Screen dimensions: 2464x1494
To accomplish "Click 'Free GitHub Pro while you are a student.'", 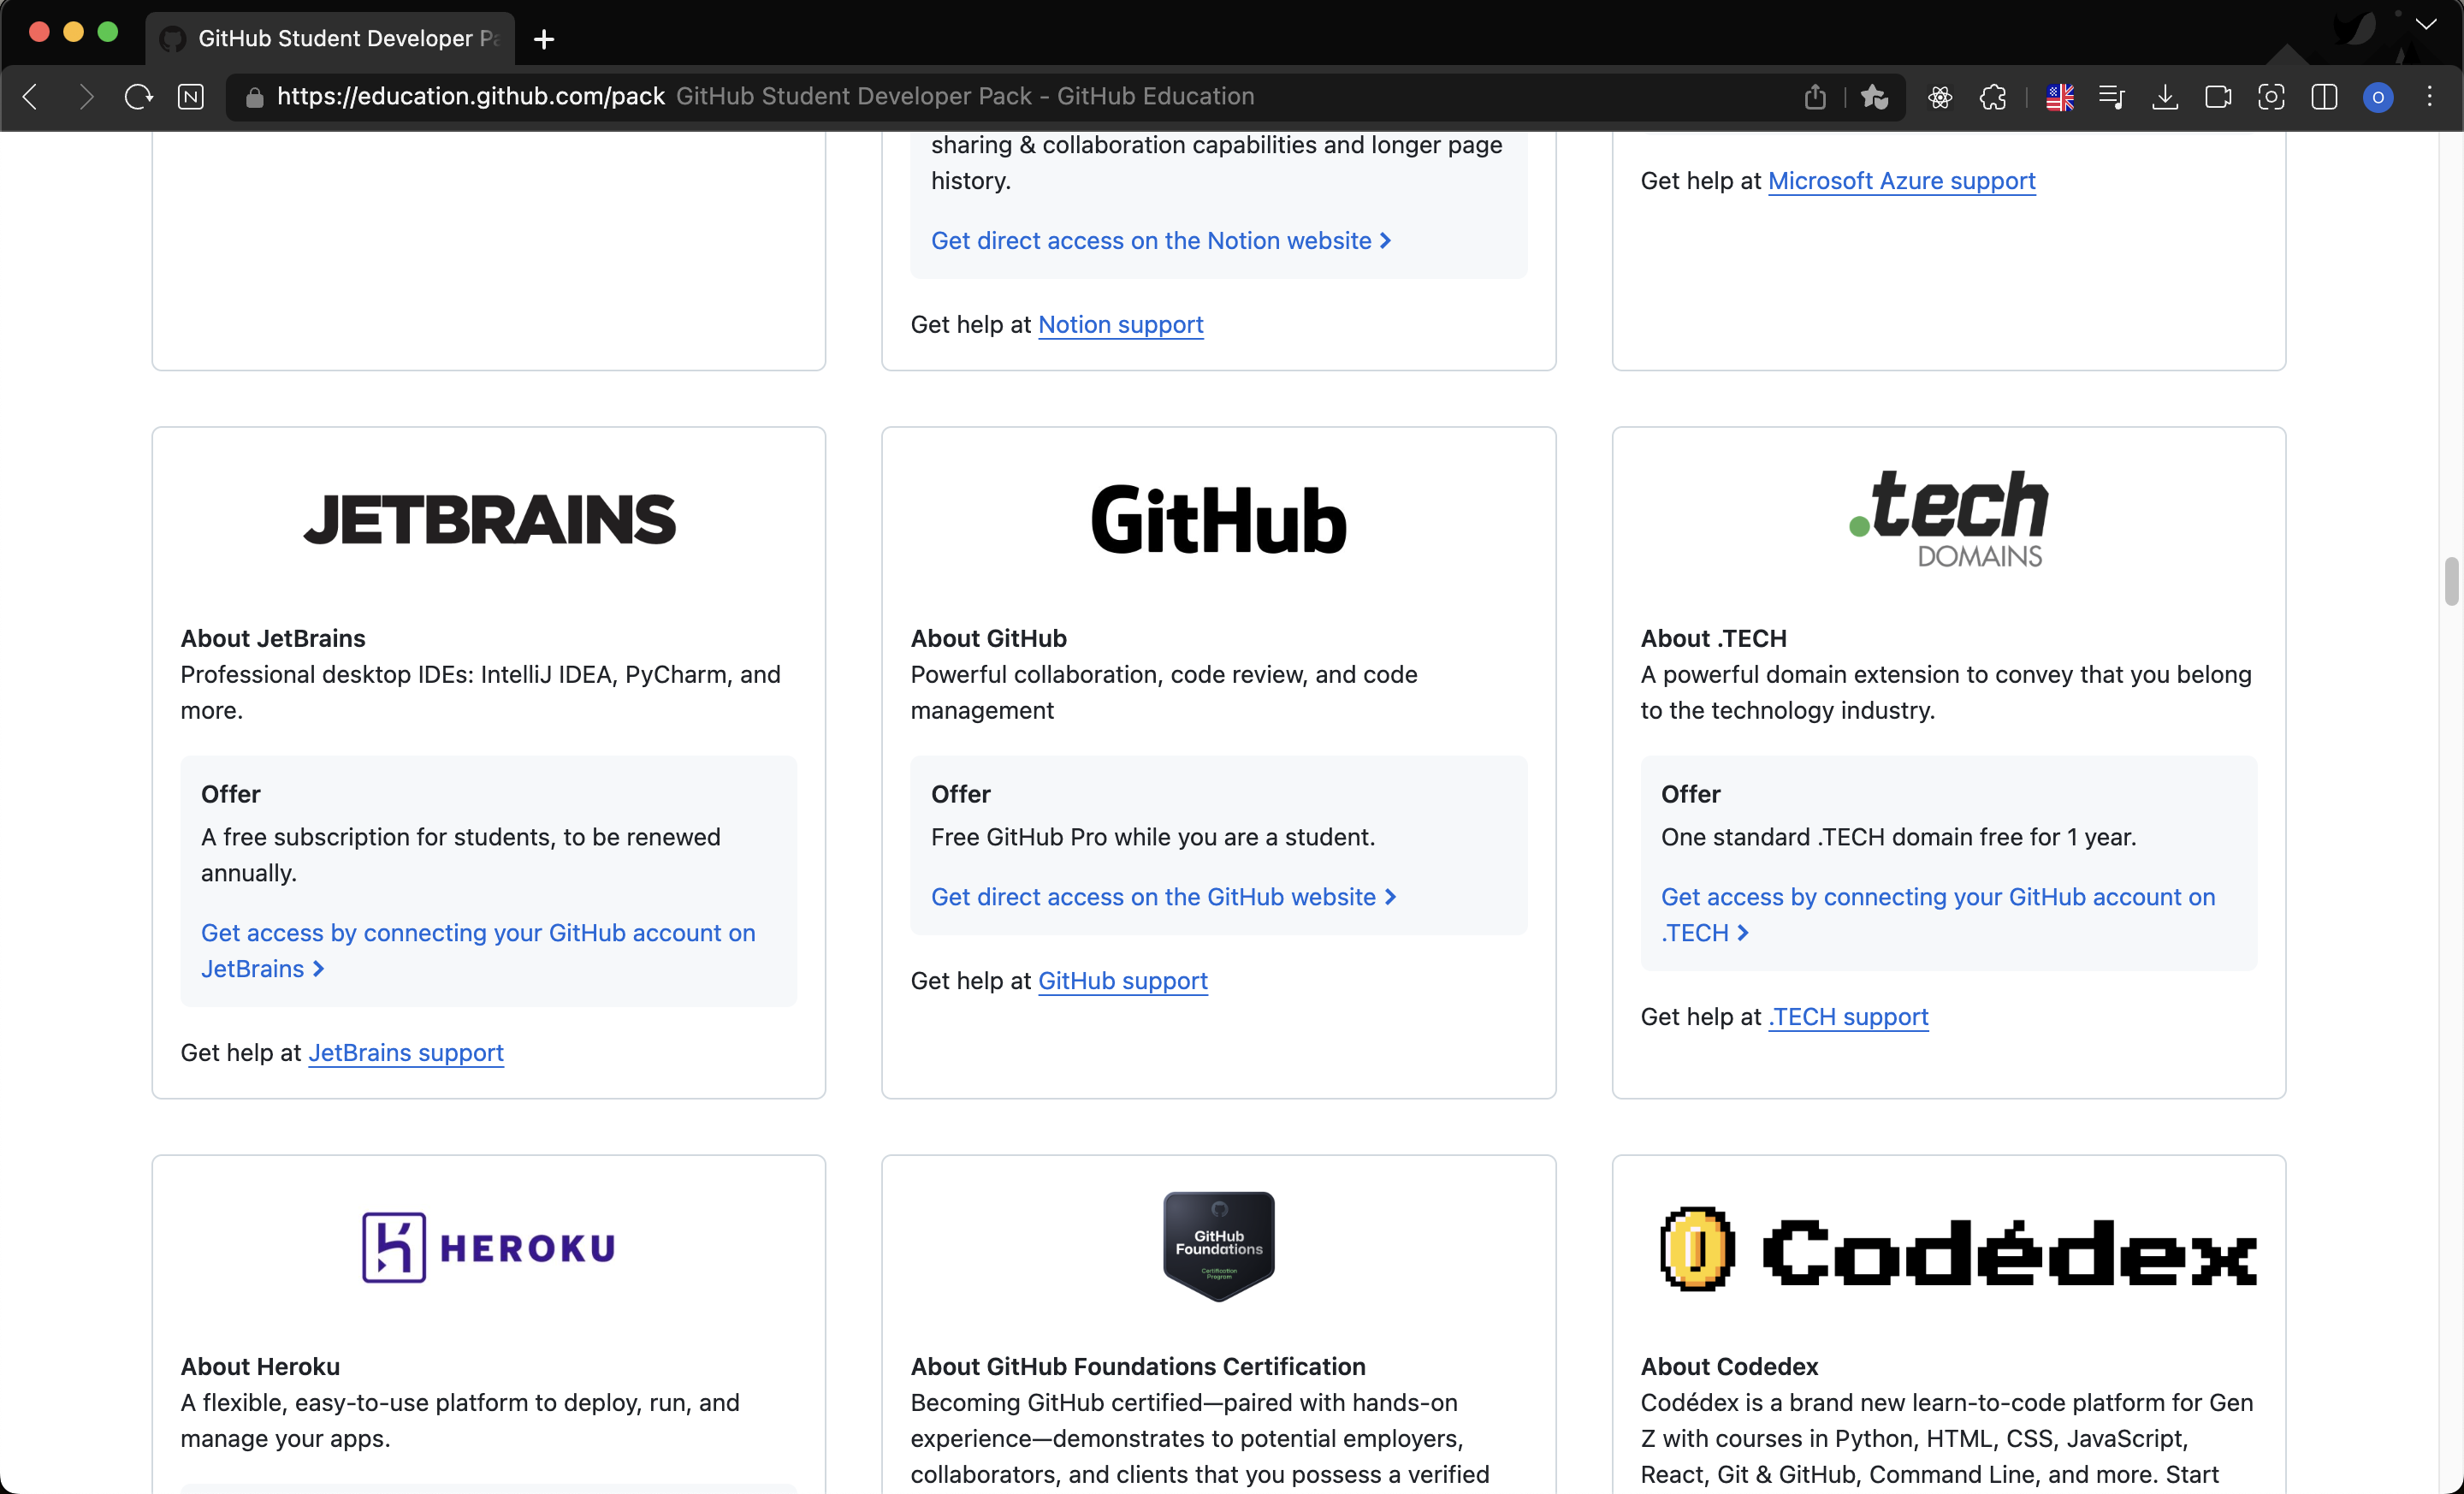I will [x=1153, y=837].
